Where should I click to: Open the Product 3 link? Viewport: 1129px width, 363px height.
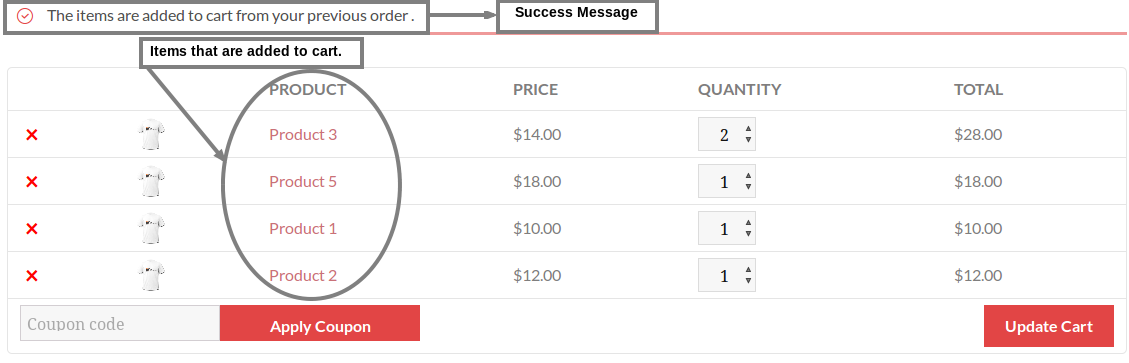coord(303,135)
